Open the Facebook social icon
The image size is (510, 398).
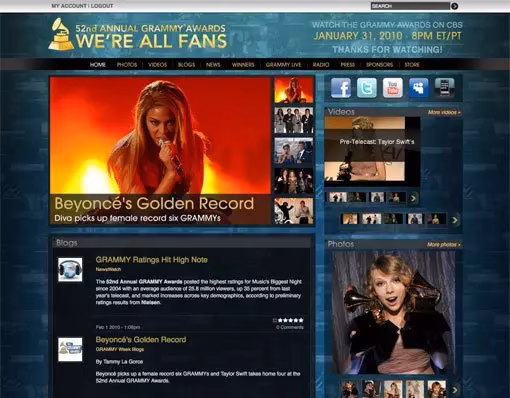341,88
